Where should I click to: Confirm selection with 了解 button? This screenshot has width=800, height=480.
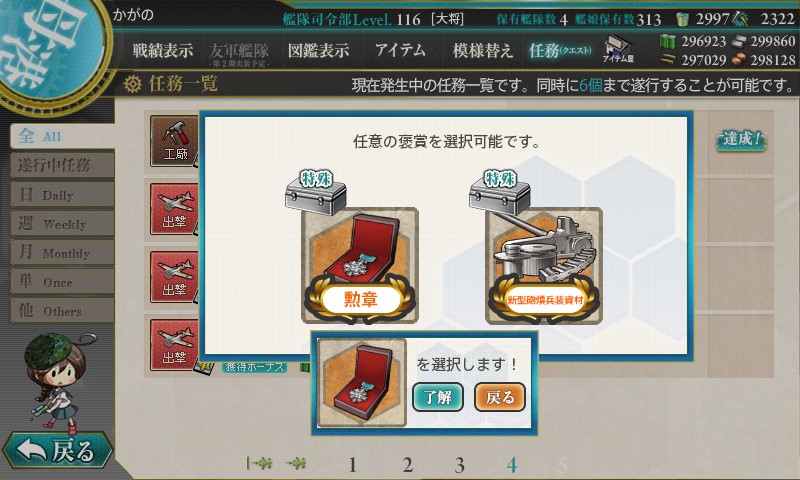coord(438,397)
